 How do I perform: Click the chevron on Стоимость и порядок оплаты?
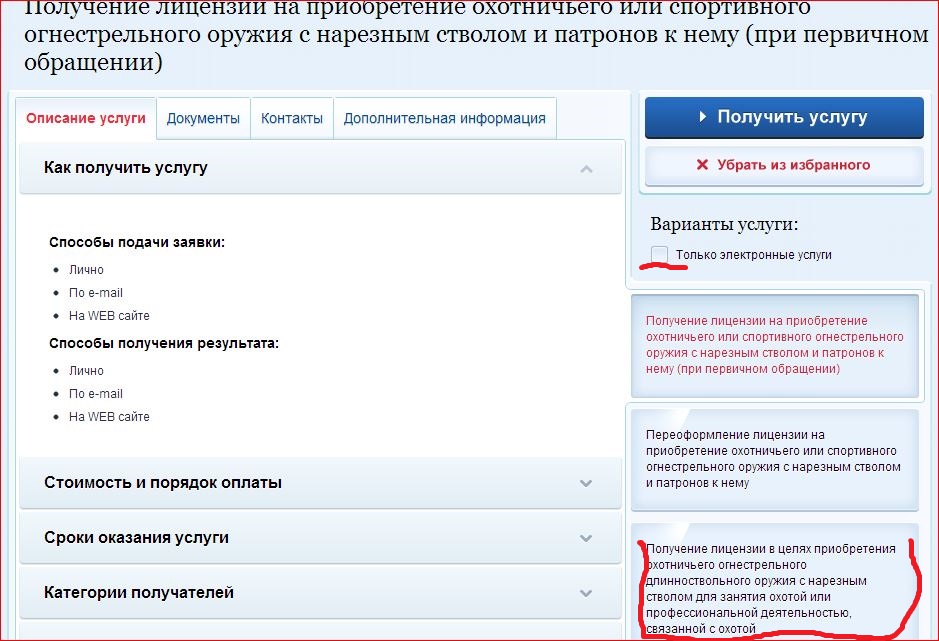[587, 483]
